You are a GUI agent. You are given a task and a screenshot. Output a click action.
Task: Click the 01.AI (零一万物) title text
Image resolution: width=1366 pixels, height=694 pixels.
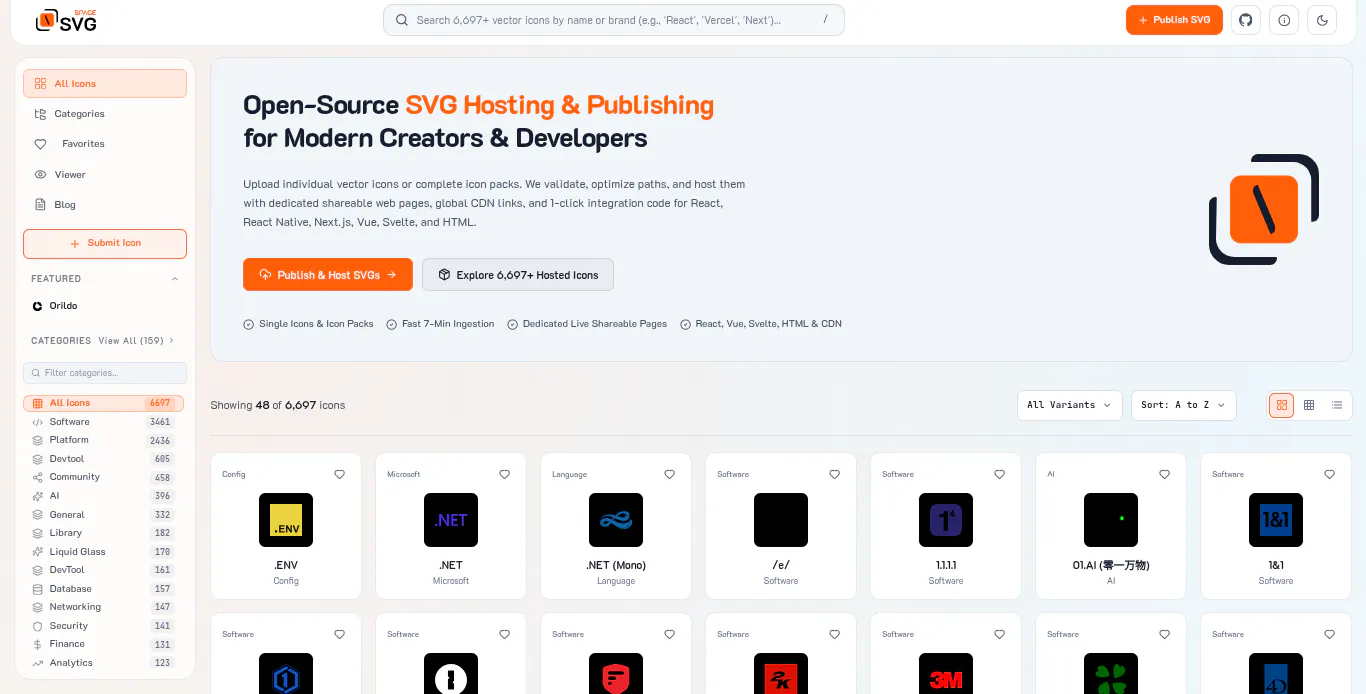[1111, 565]
